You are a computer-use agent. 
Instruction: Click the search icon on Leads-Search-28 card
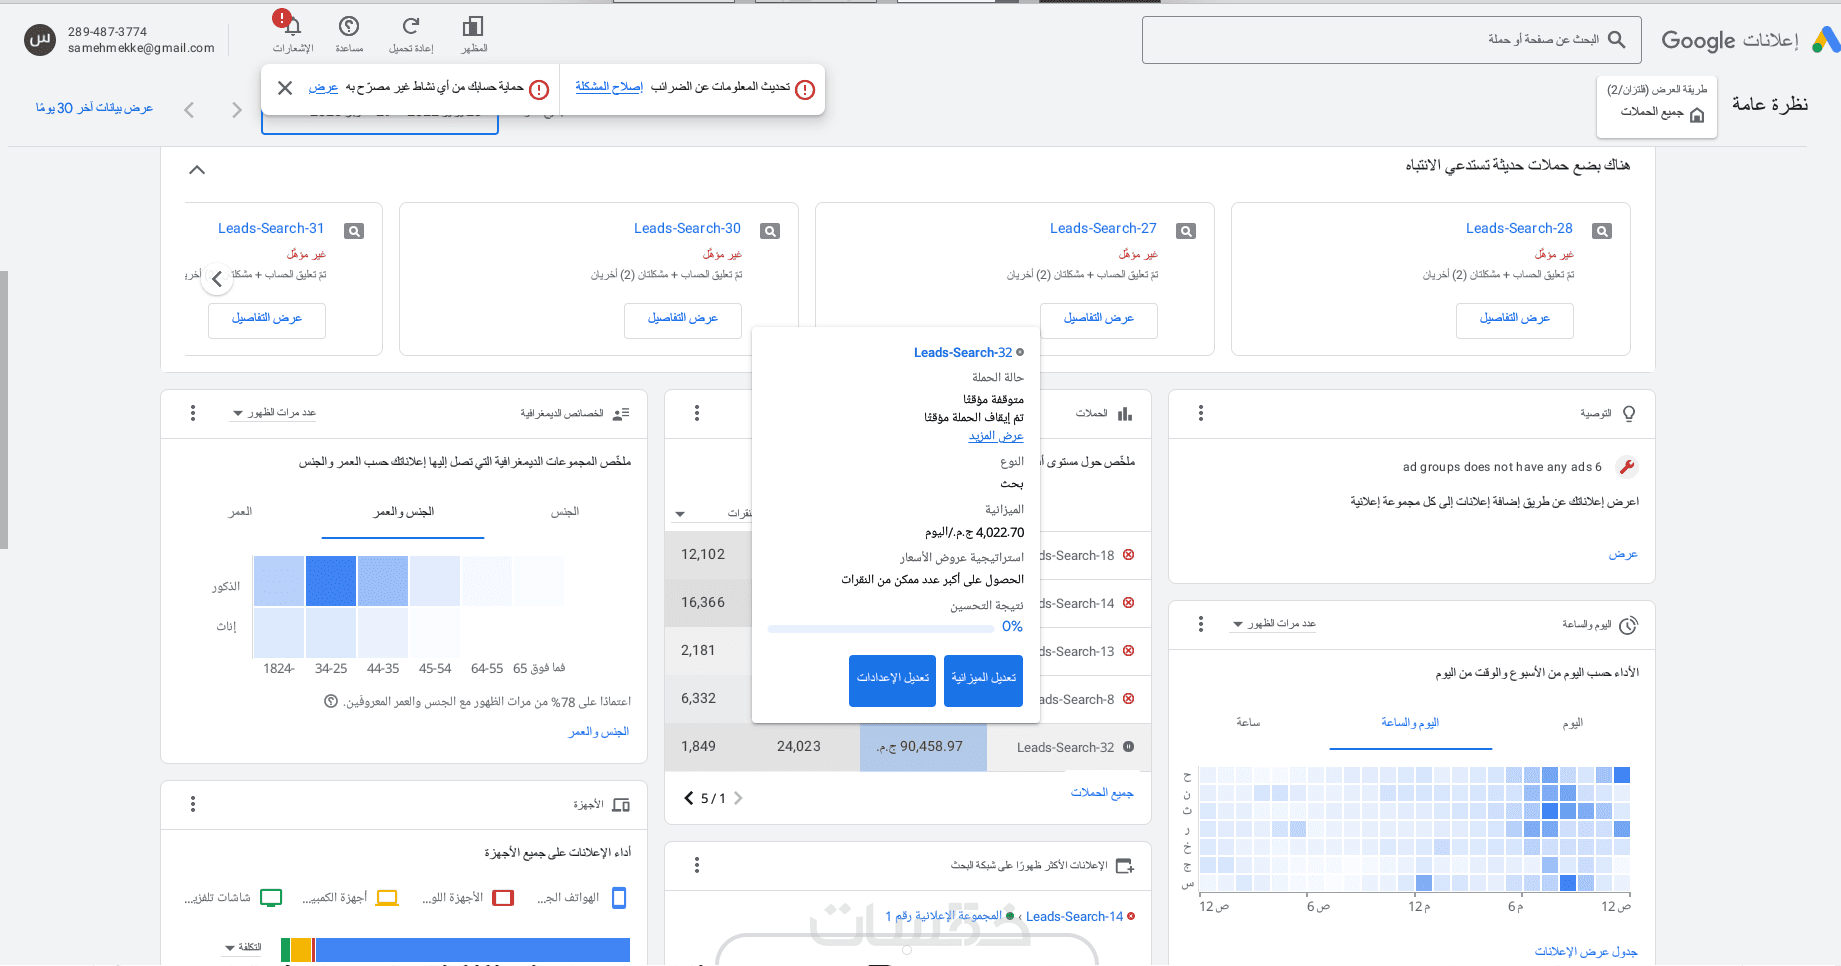1602,231
